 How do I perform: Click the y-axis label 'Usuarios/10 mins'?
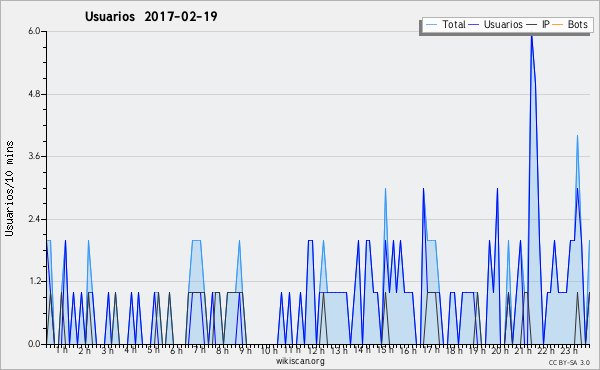click(x=9, y=188)
